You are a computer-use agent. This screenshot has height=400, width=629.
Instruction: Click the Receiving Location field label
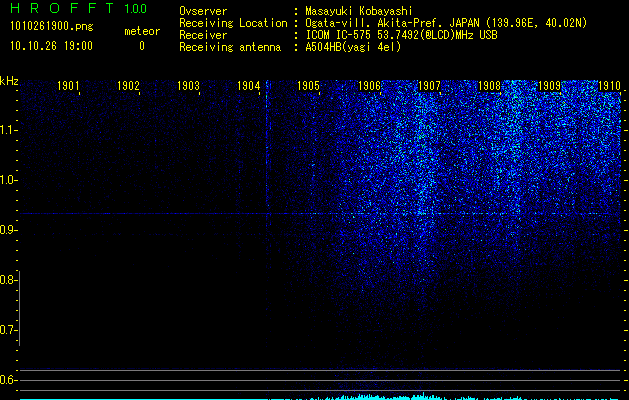[233, 23]
